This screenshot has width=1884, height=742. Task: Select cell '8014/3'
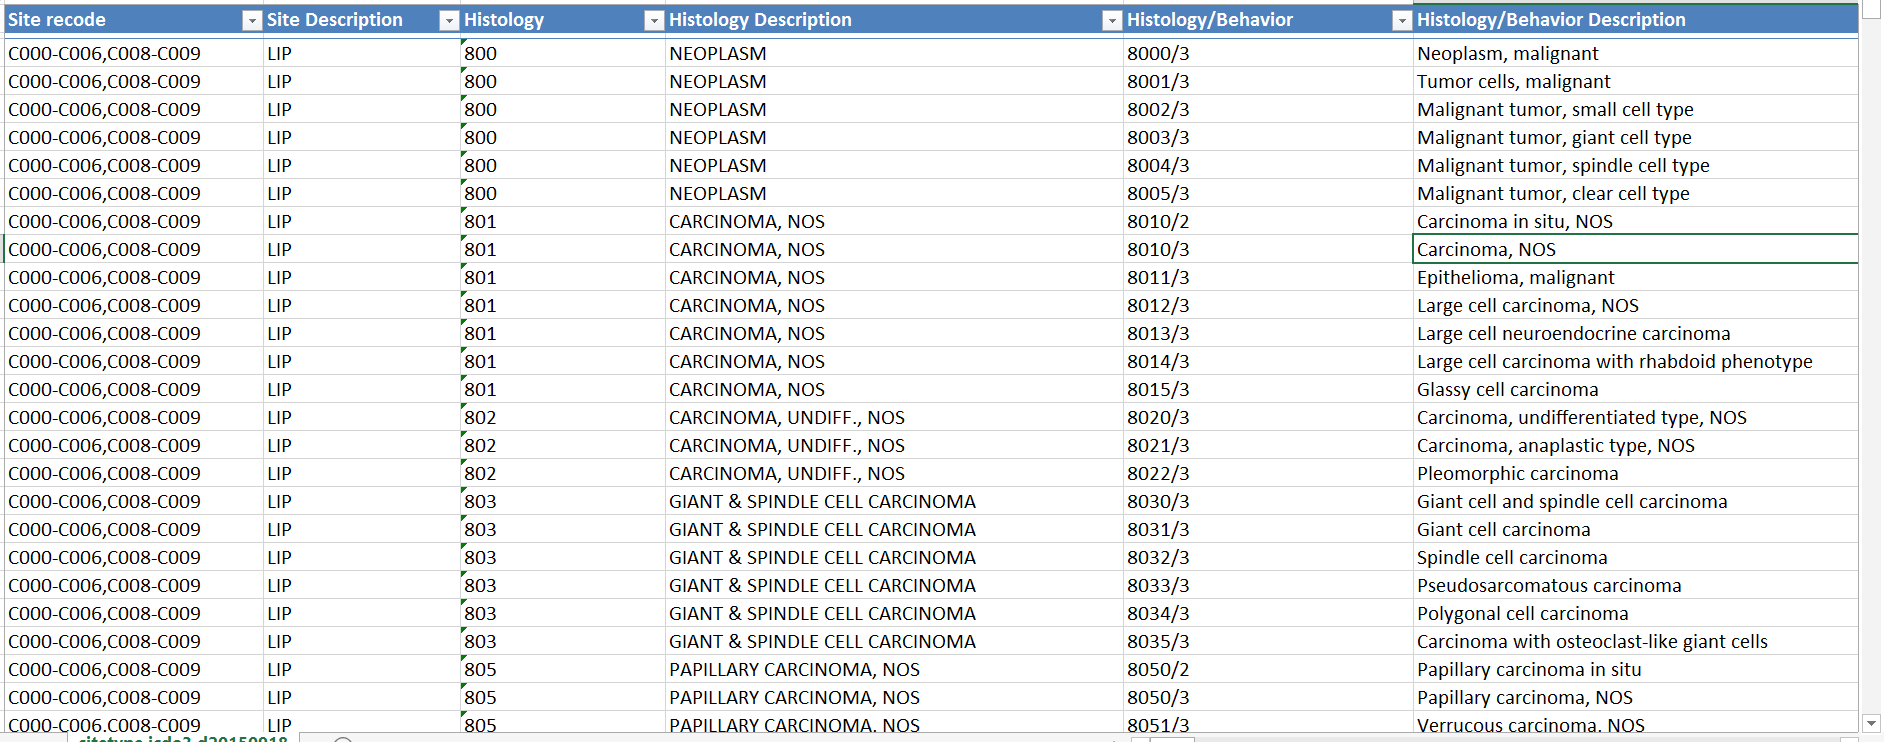coord(1268,361)
